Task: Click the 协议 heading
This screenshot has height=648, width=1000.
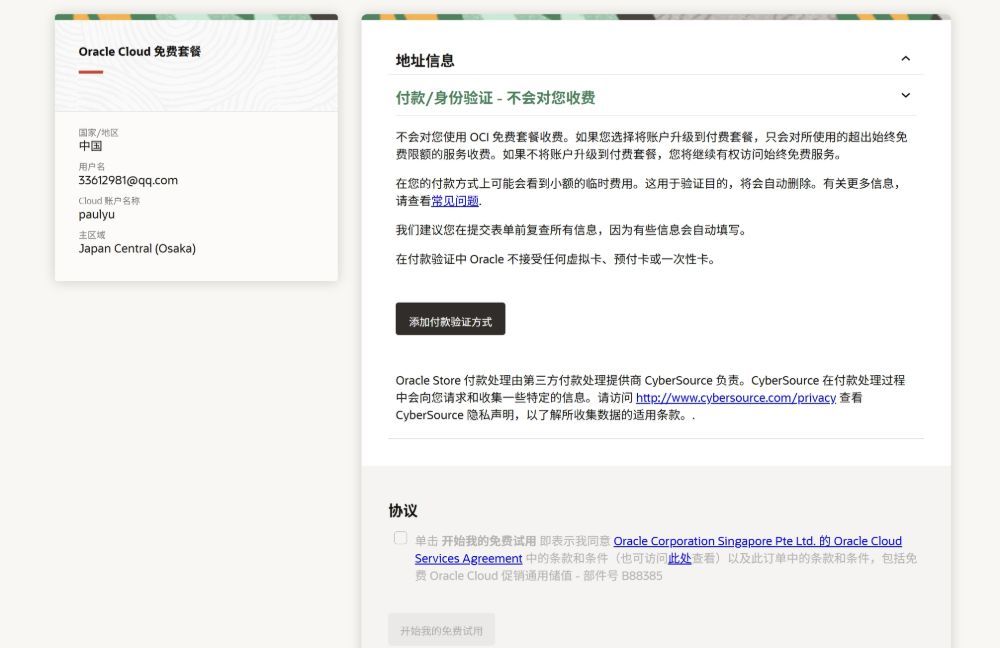Action: point(403,511)
